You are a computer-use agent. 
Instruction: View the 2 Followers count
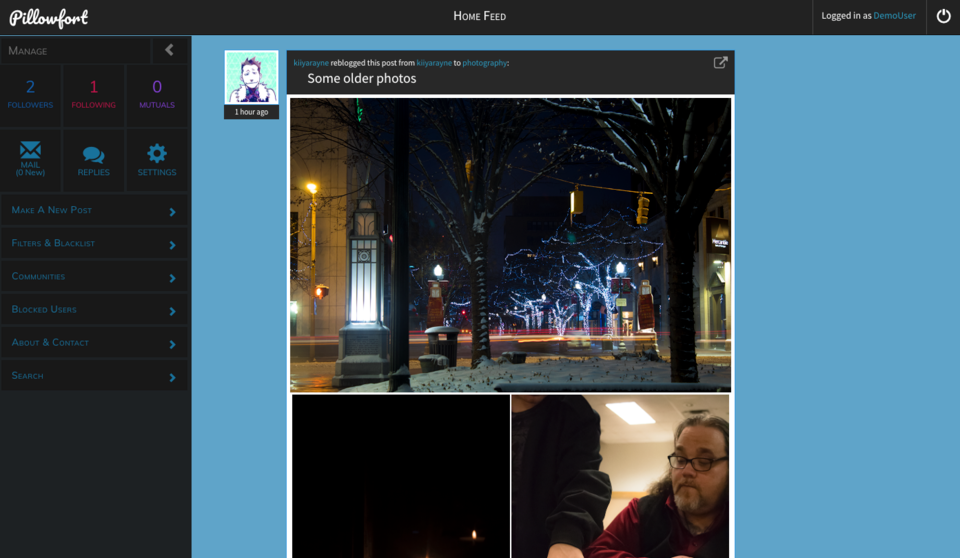tap(30, 94)
